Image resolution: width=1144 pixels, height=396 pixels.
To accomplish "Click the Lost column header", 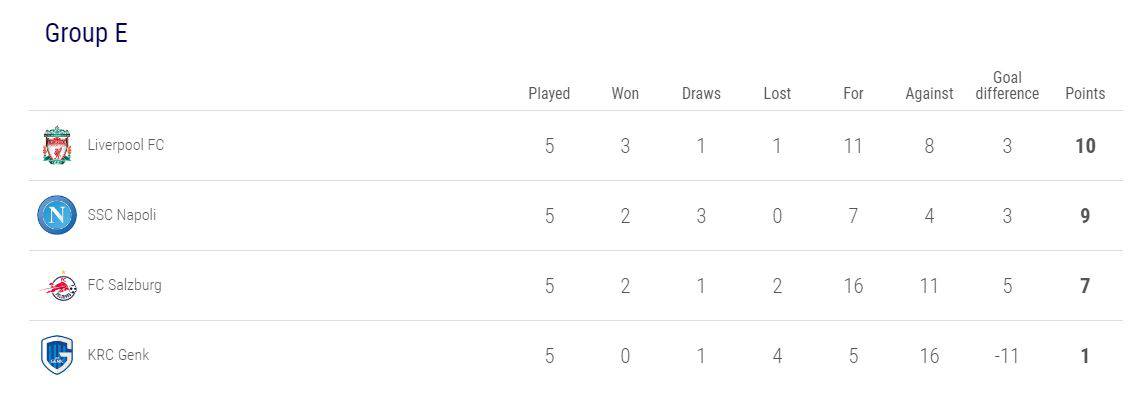I will pos(777,93).
